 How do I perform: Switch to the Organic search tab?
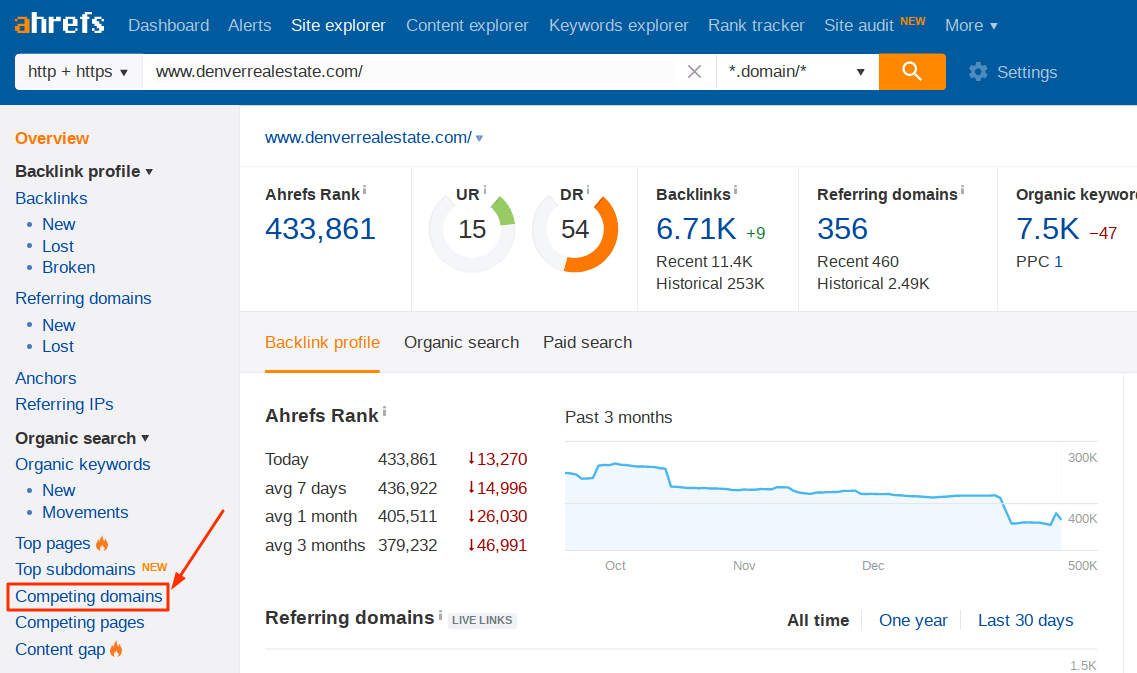pos(461,342)
